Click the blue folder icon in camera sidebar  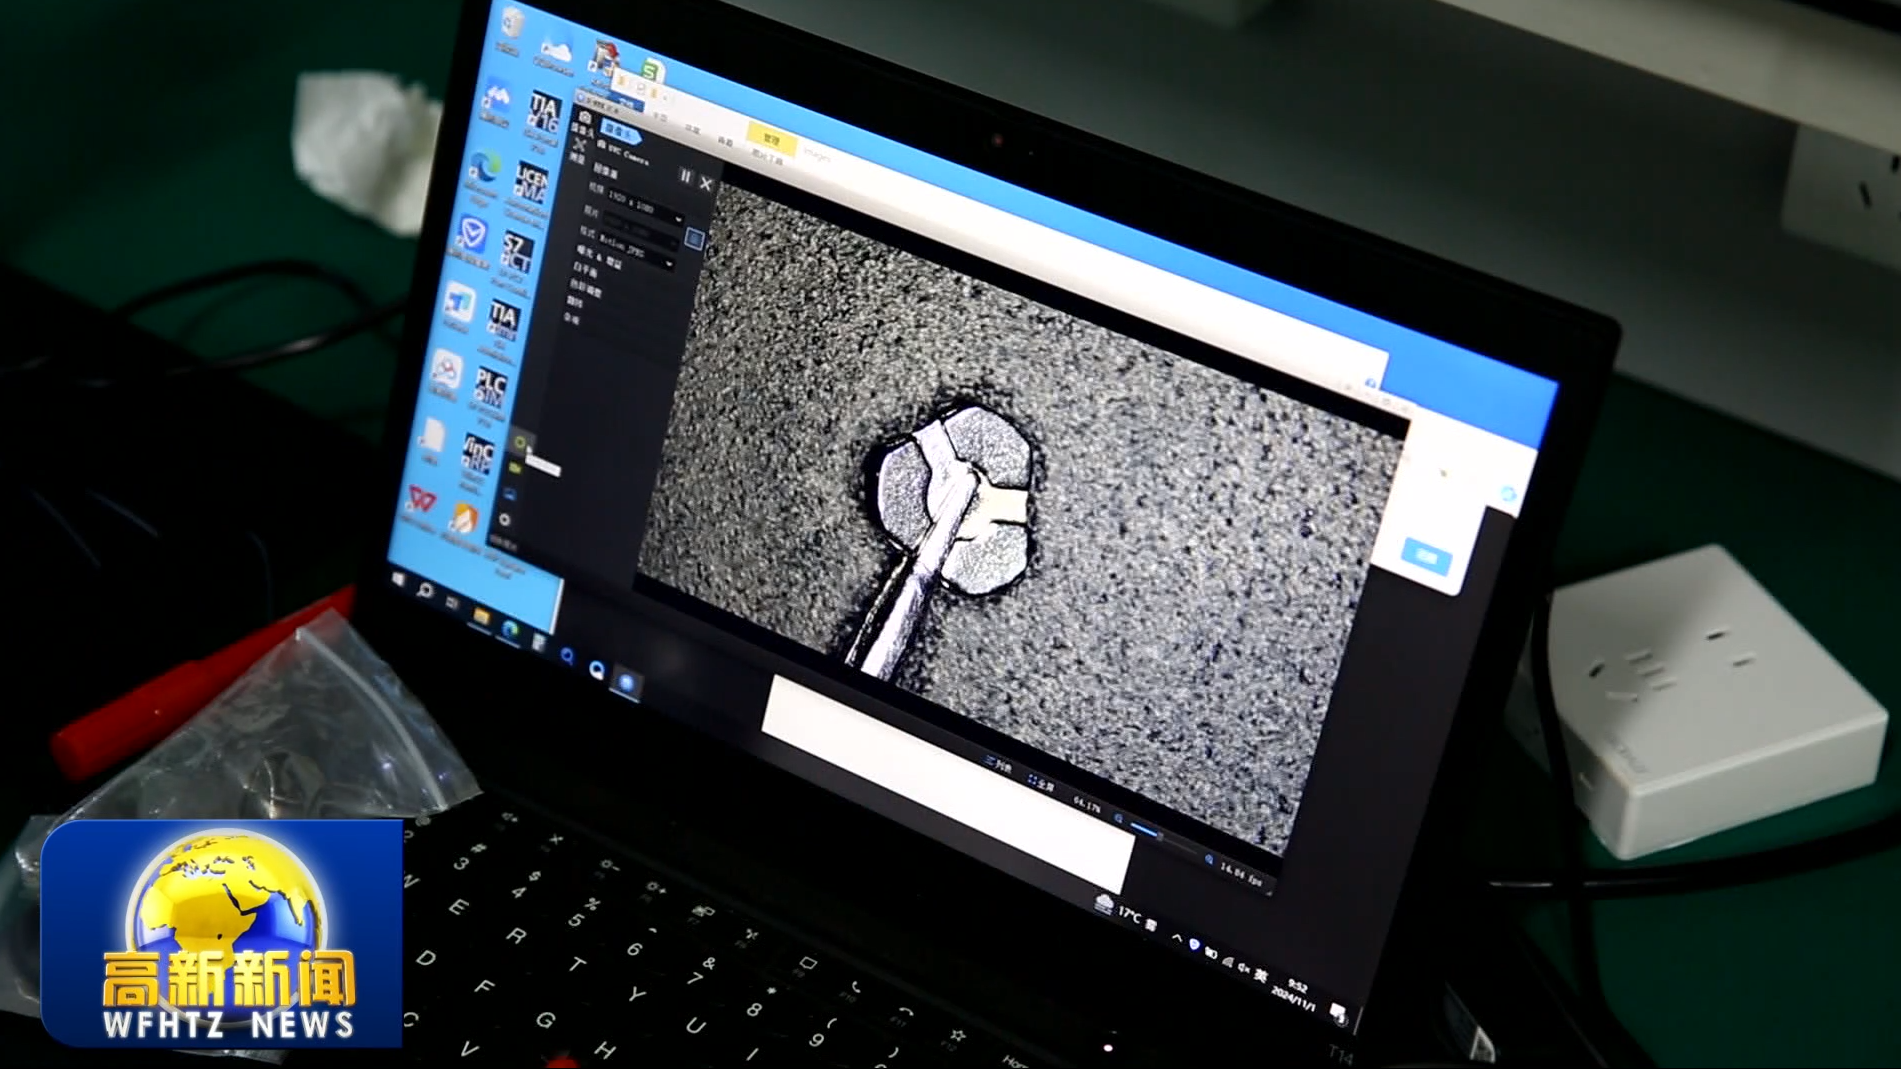click(509, 494)
